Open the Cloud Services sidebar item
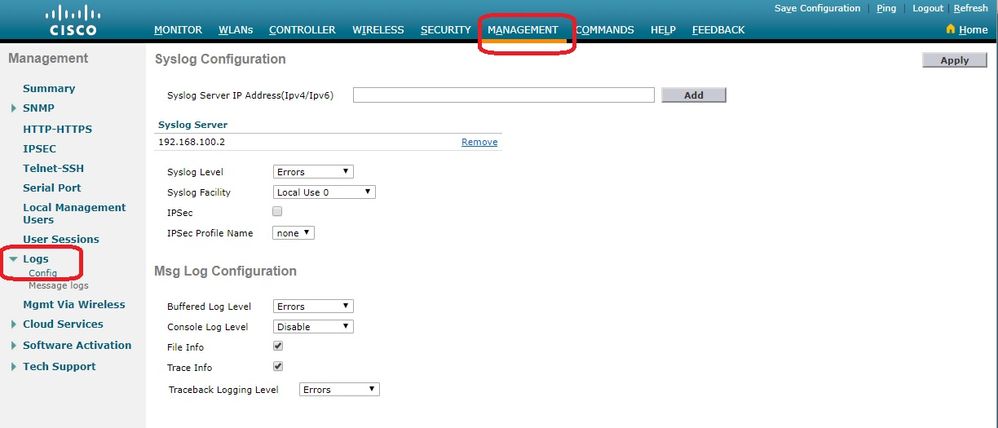The image size is (998, 428). (x=63, y=324)
